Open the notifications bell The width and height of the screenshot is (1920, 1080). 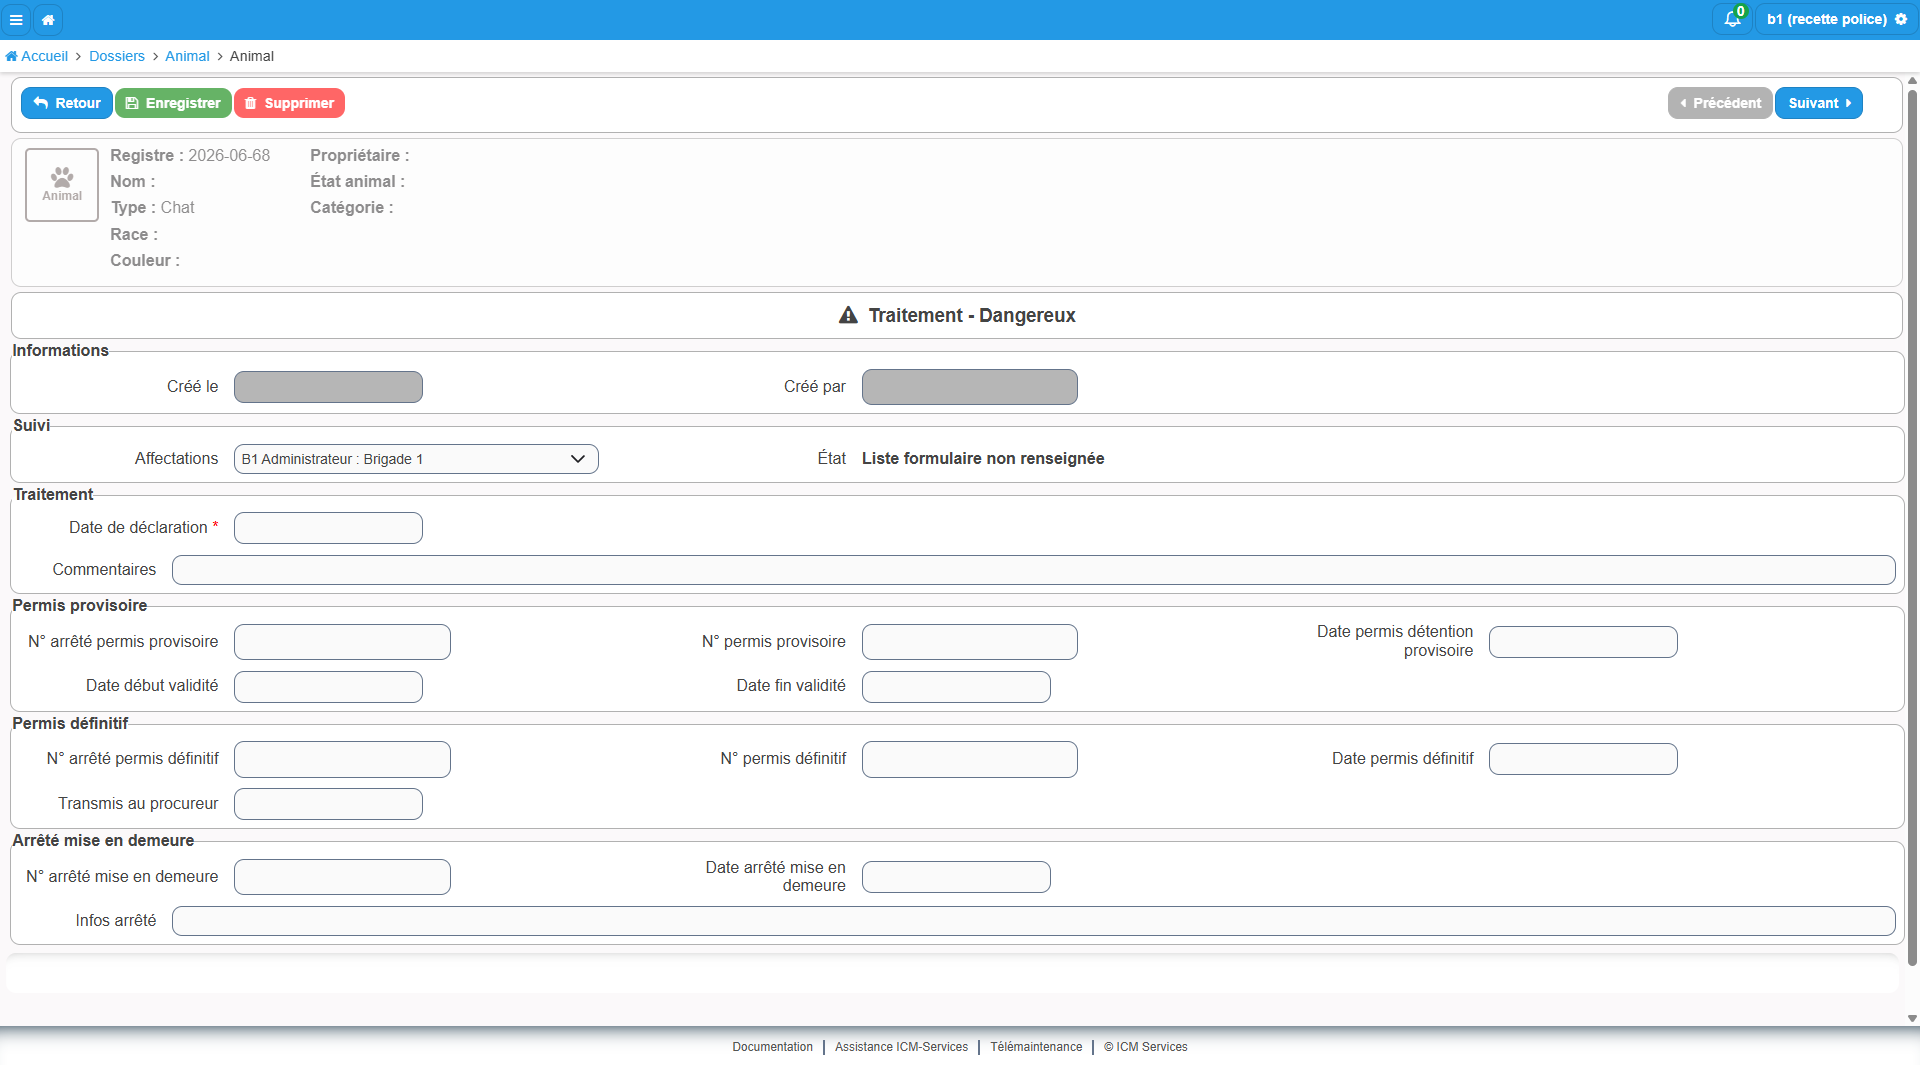1733,19
